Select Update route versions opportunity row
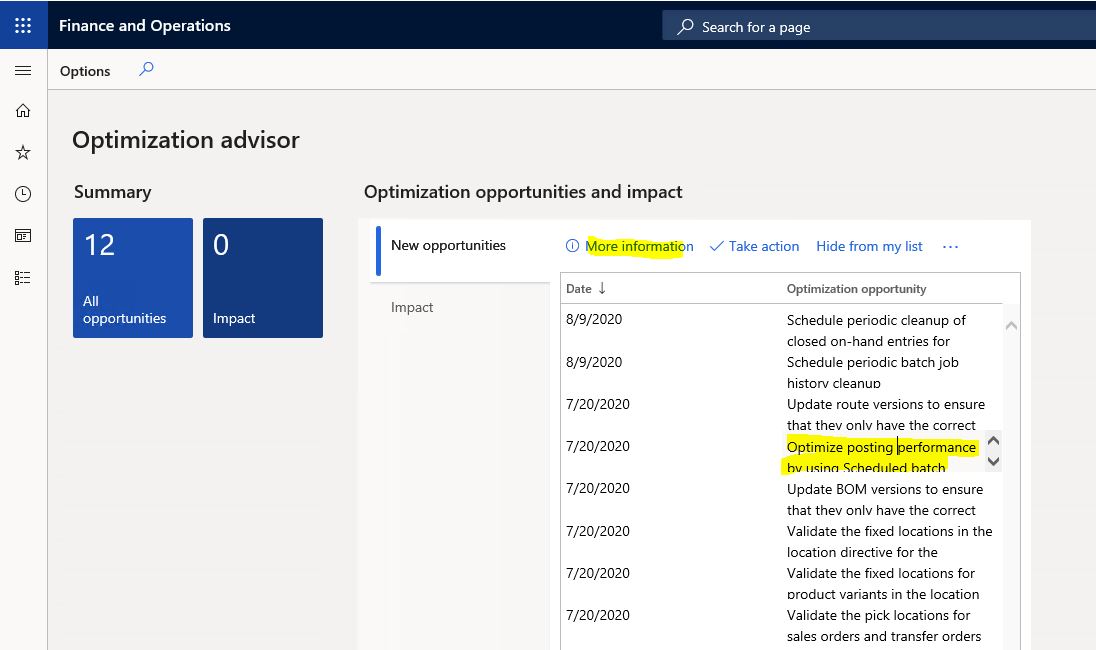This screenshot has width=1096, height=650. [886, 414]
